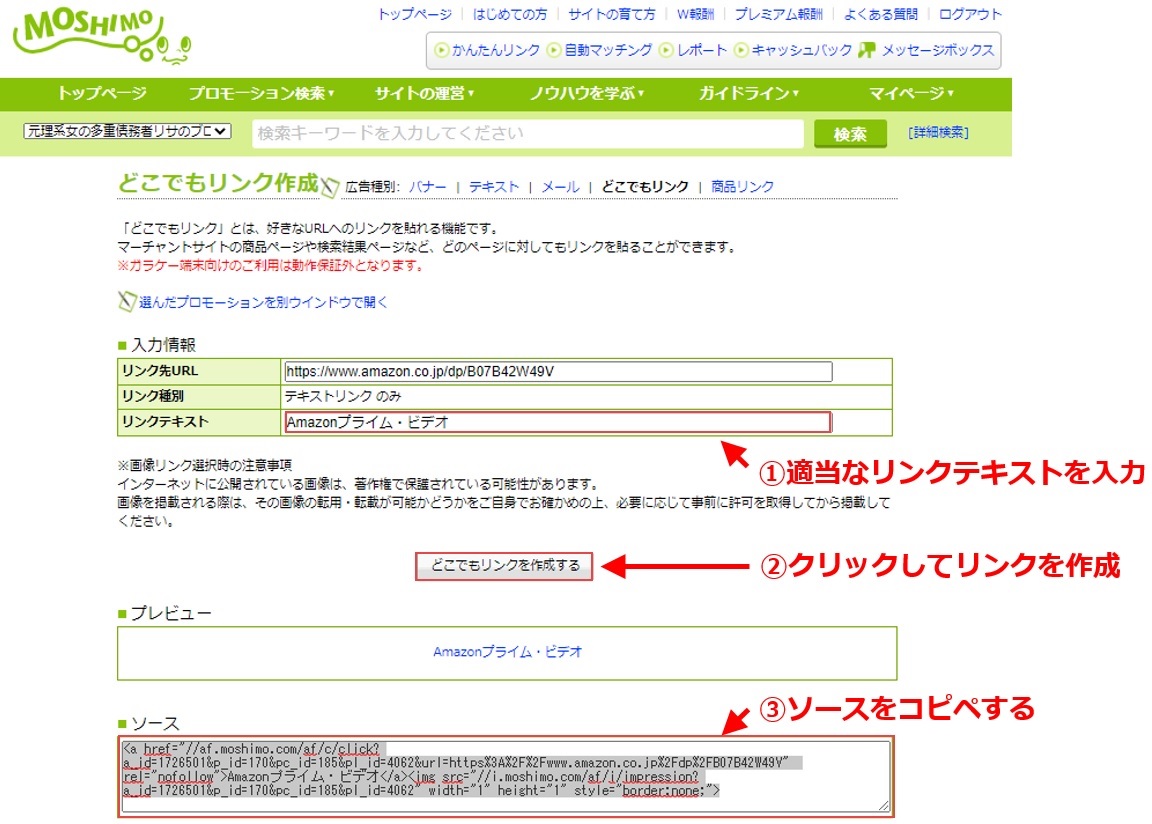The image size is (1152, 824).
Task: Click the リンク先URL input field
Action: 558,372
